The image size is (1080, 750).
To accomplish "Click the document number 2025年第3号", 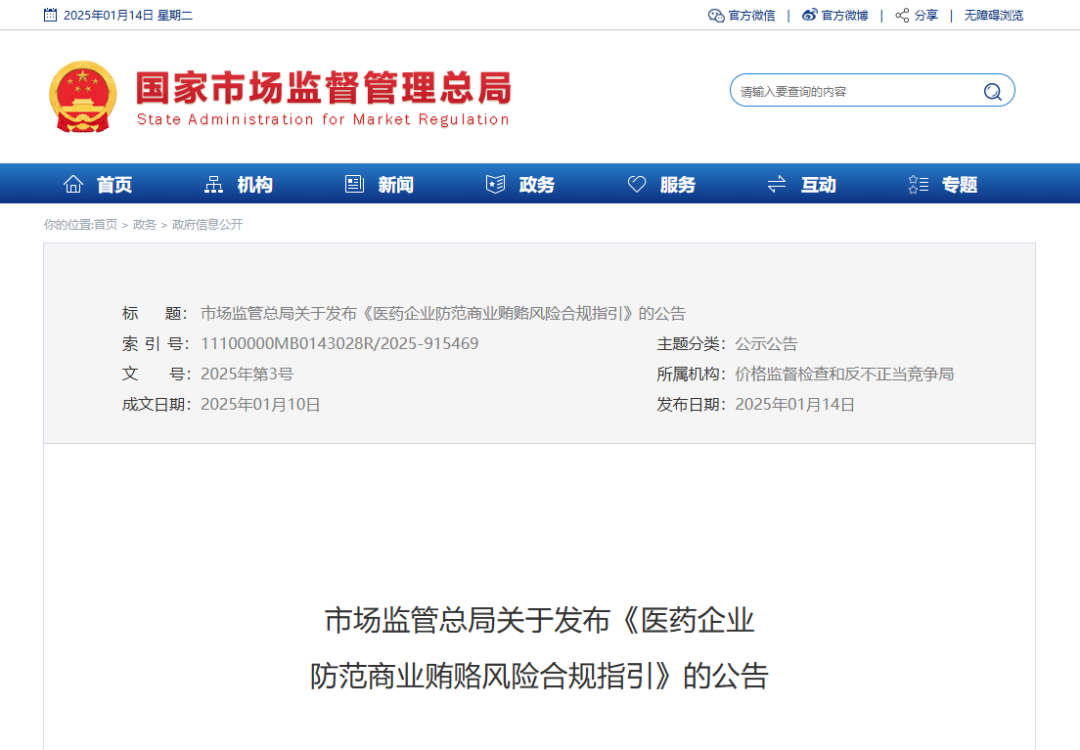I will tap(247, 374).
